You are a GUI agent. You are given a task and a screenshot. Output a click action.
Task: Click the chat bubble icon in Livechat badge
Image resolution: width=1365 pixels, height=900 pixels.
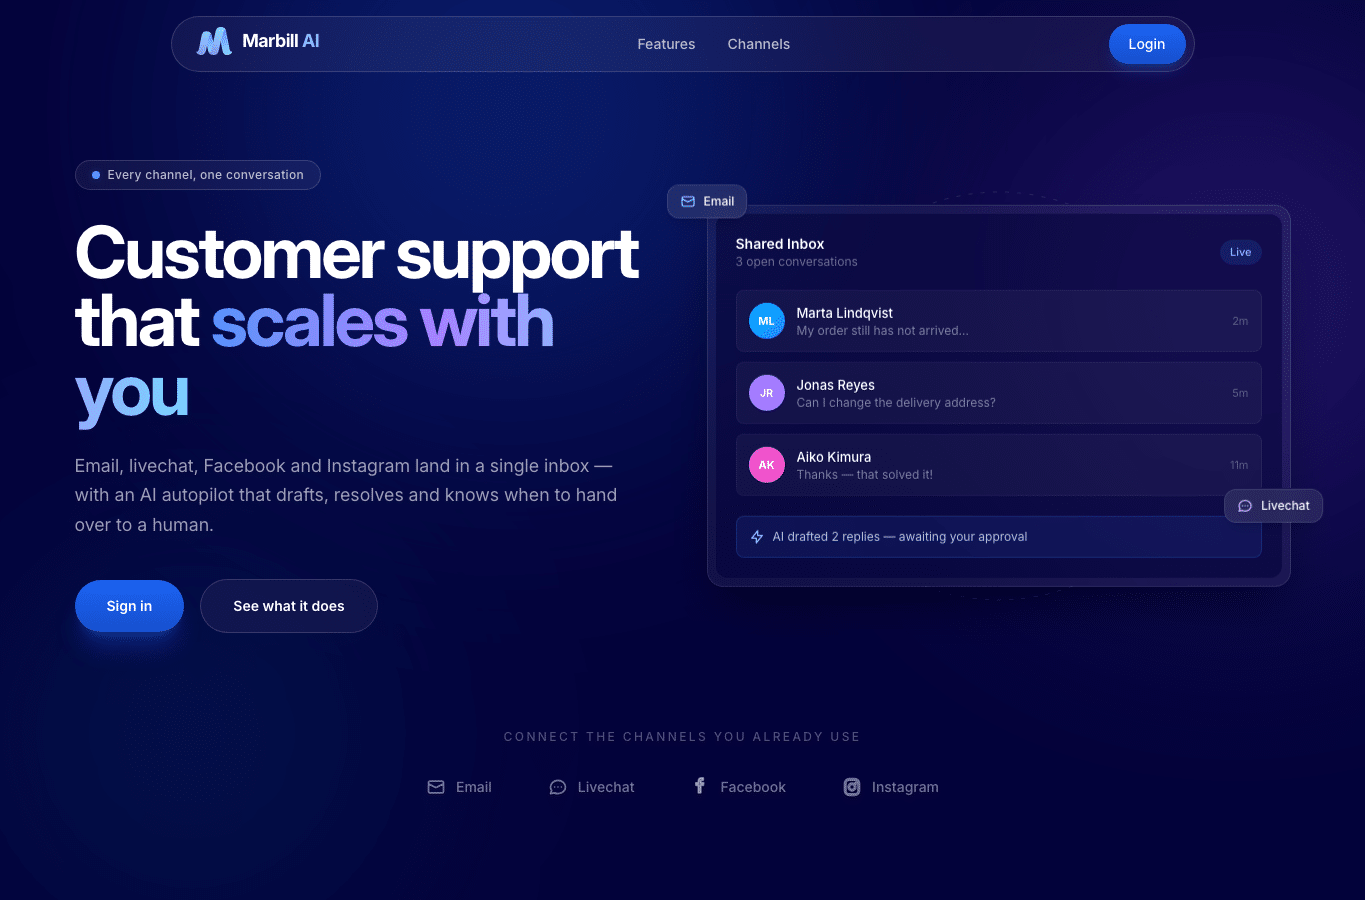pyautogui.click(x=1245, y=506)
